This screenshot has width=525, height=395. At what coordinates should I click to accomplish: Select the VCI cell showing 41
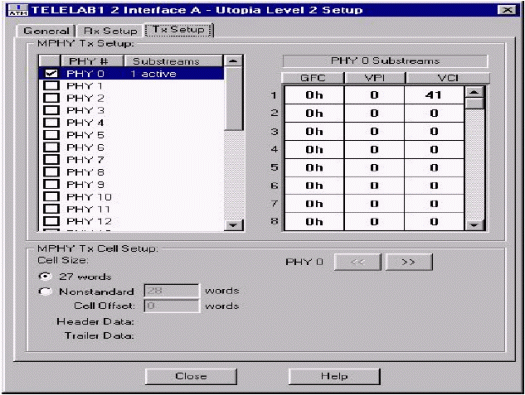point(434,95)
